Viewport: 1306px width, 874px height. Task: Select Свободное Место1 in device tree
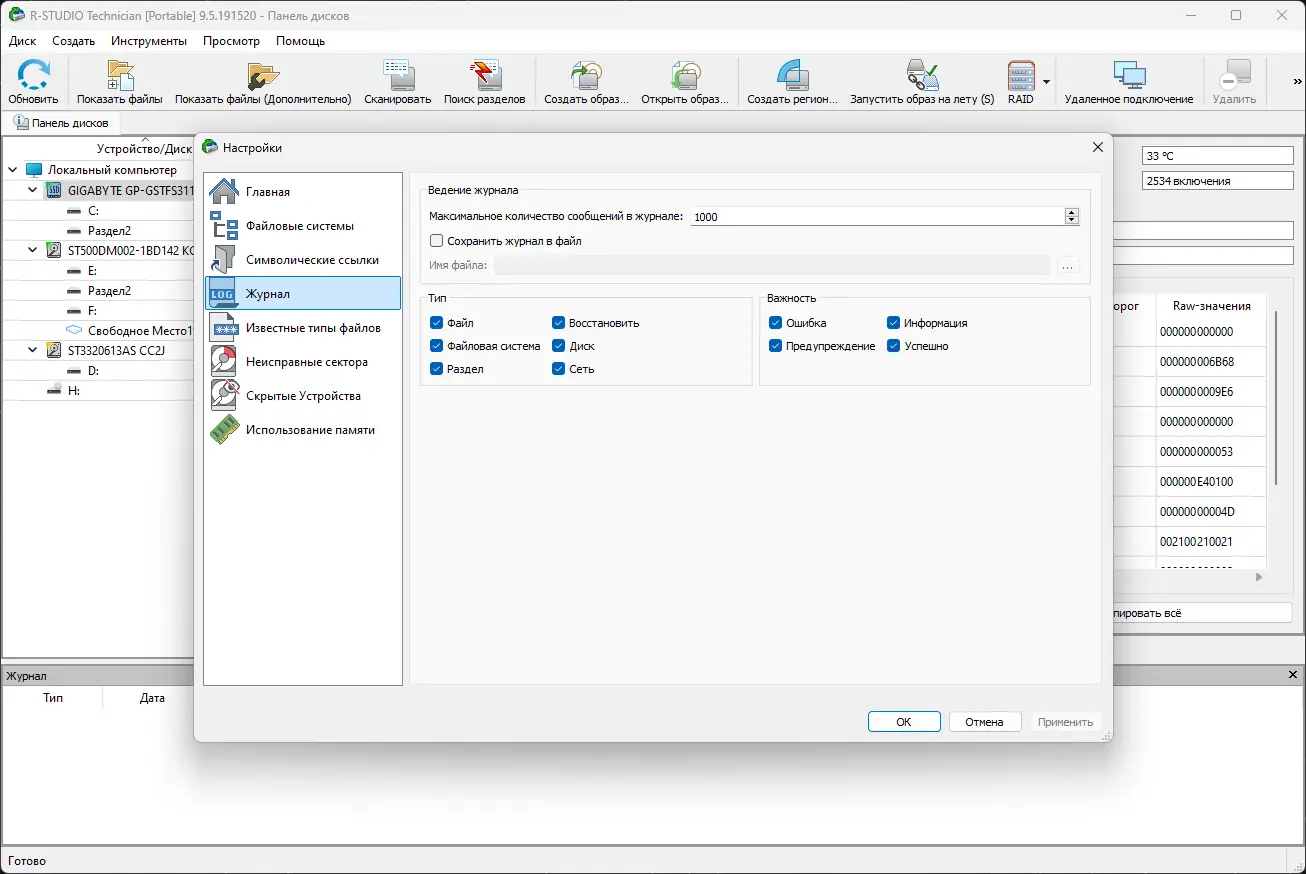click(x=128, y=330)
